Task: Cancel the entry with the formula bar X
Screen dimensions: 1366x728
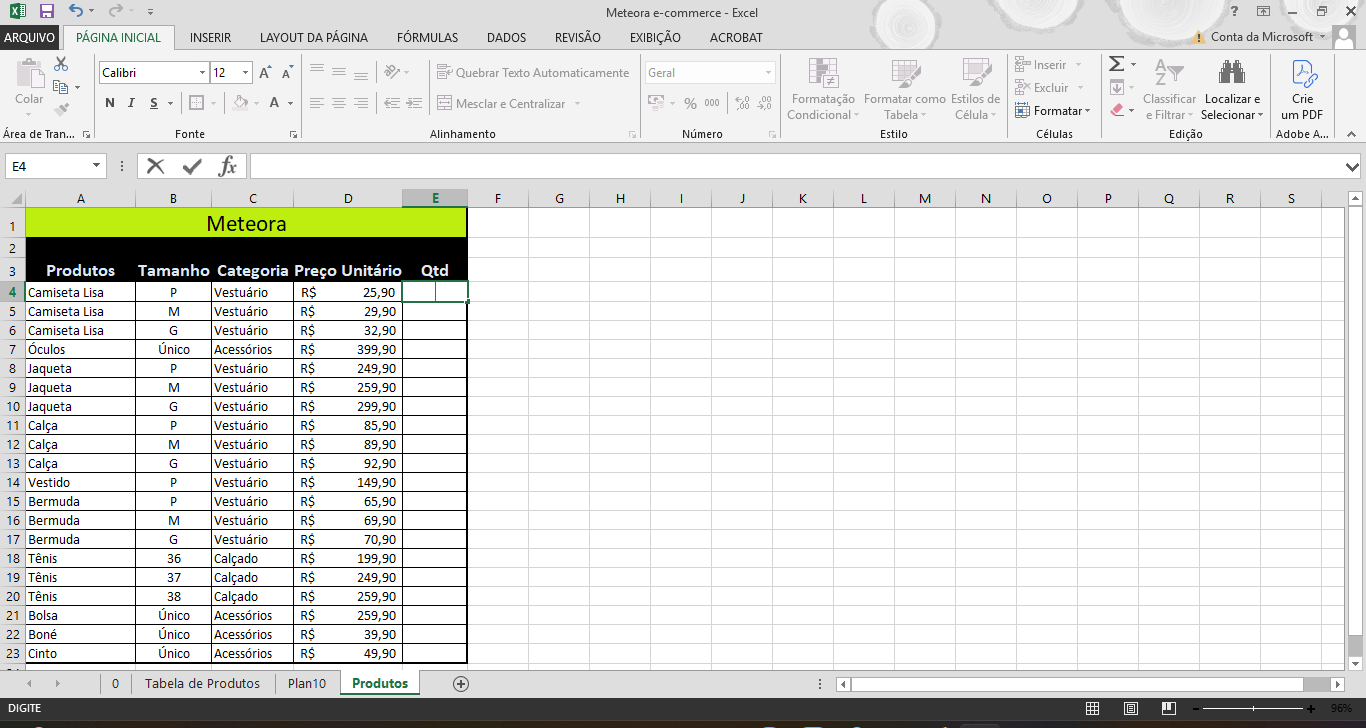Action: coord(156,166)
